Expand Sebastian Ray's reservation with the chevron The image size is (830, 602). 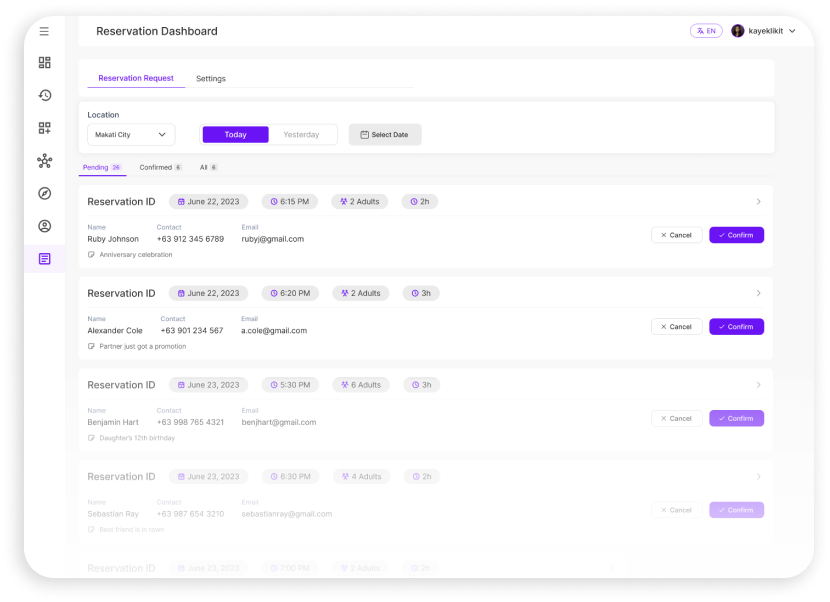(x=759, y=477)
